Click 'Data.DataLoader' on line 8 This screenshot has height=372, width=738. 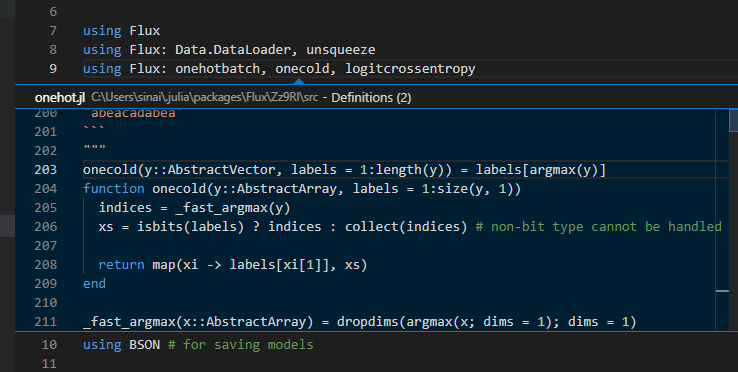233,50
